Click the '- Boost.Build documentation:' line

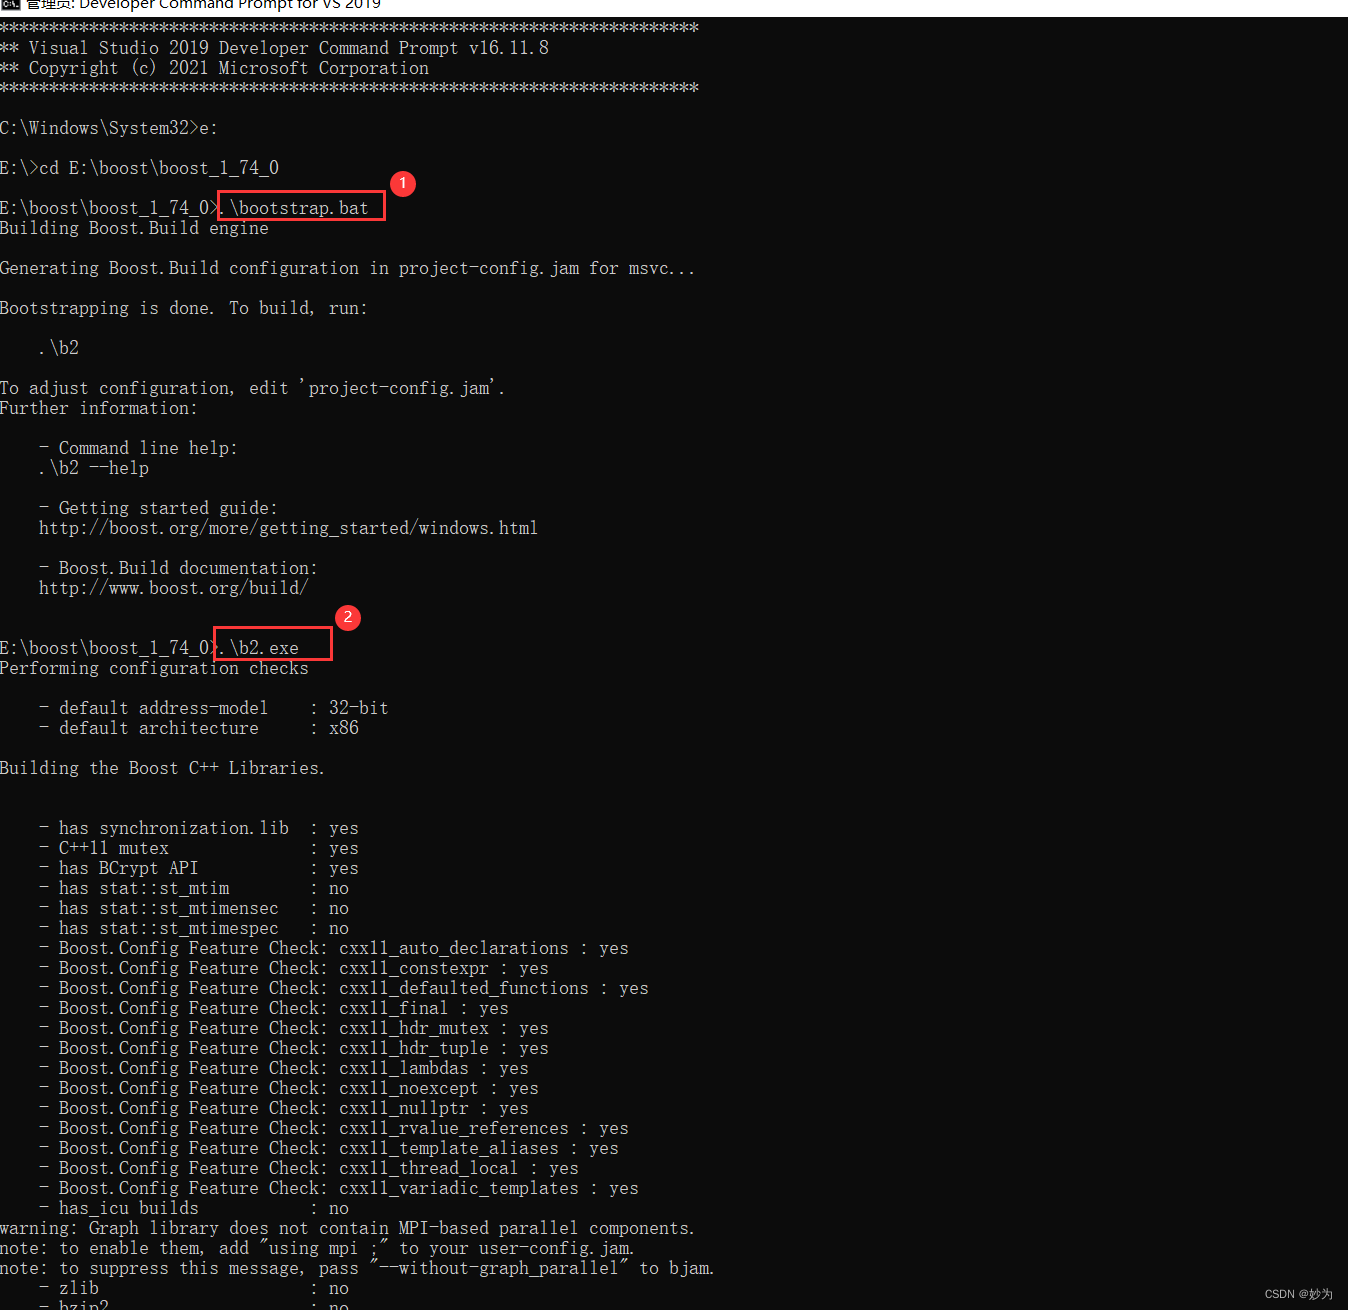coord(179,568)
